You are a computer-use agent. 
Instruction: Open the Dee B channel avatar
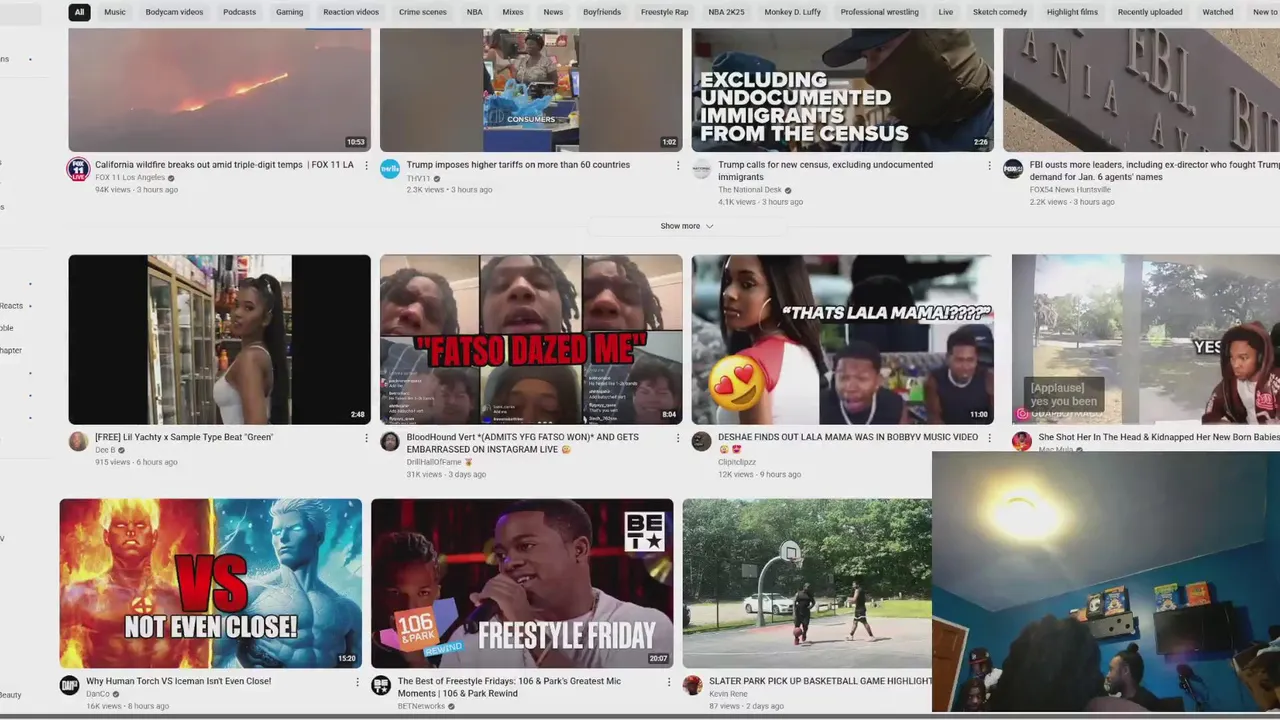point(78,442)
